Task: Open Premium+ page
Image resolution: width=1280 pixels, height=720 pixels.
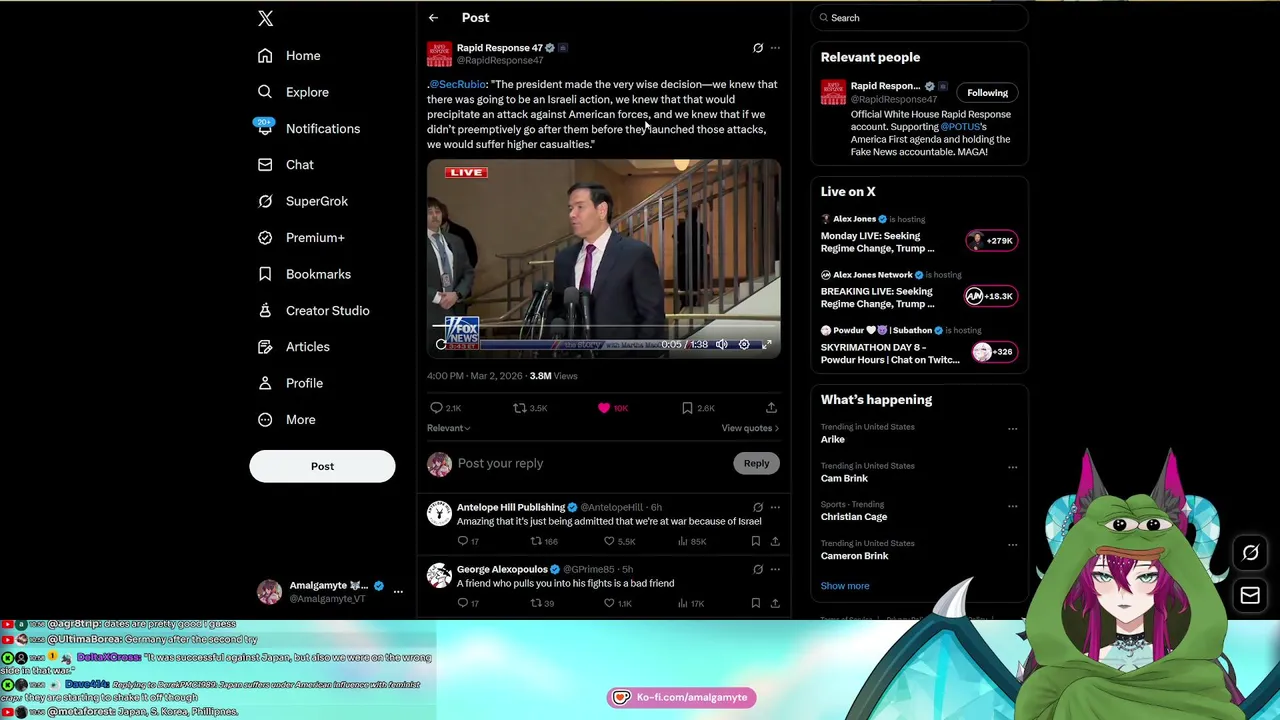Action: click(x=300, y=238)
